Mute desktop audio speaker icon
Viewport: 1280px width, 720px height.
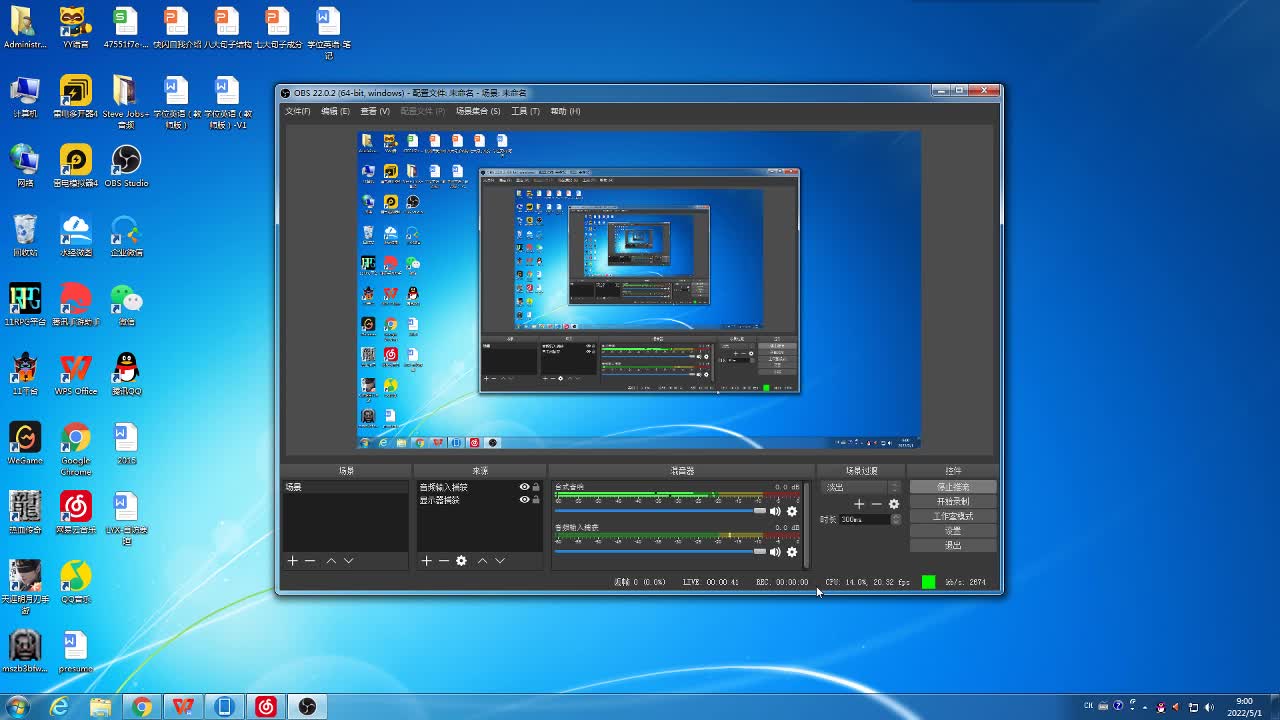click(x=775, y=511)
